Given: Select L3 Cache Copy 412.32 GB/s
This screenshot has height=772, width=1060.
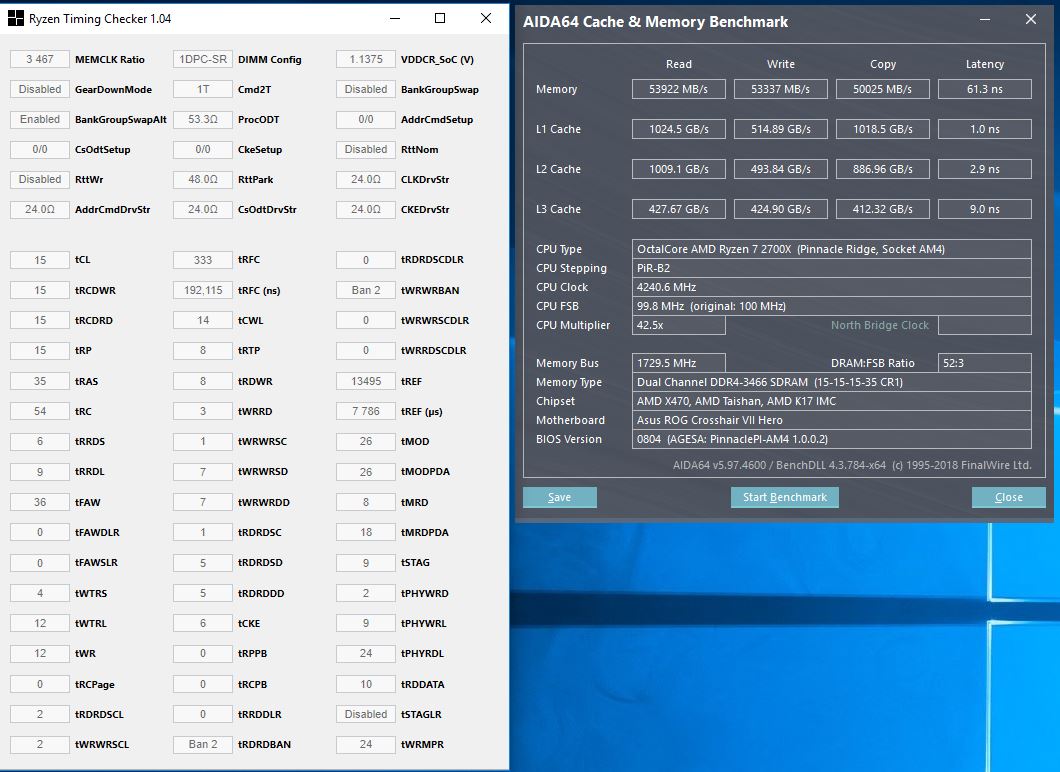Looking at the screenshot, I should tap(883, 209).
